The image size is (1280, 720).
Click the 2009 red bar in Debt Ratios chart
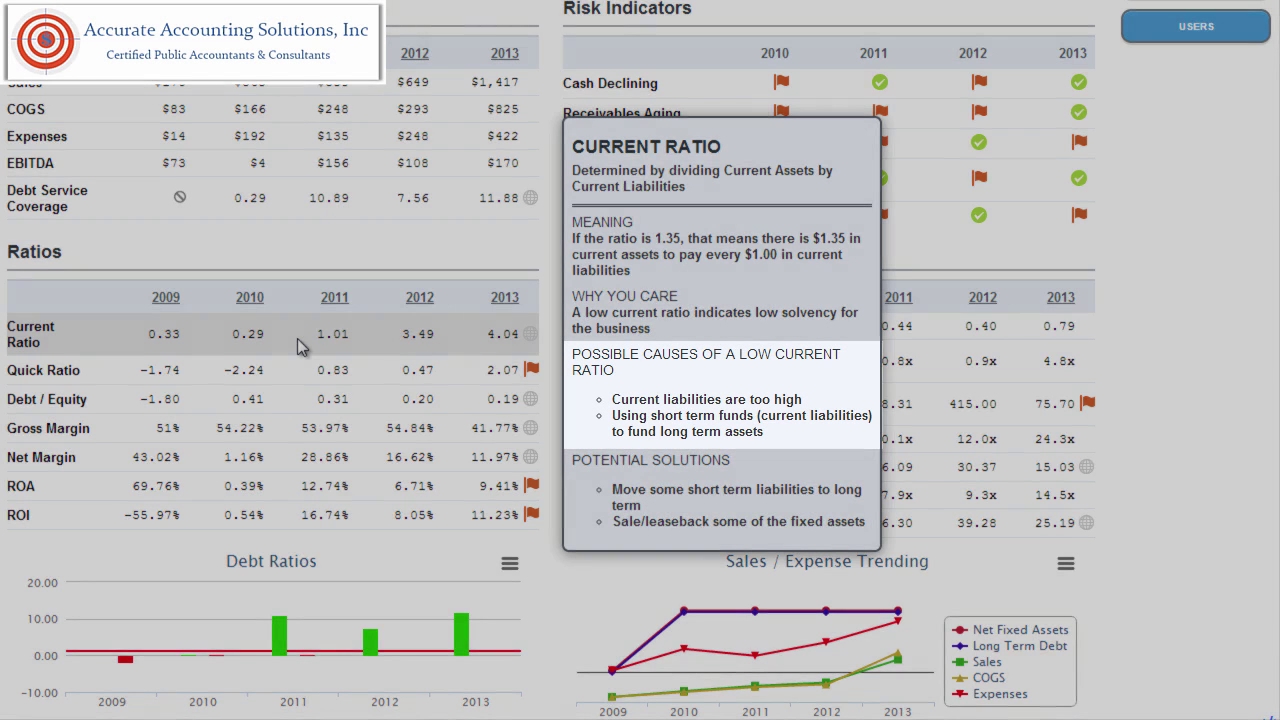tap(125, 659)
